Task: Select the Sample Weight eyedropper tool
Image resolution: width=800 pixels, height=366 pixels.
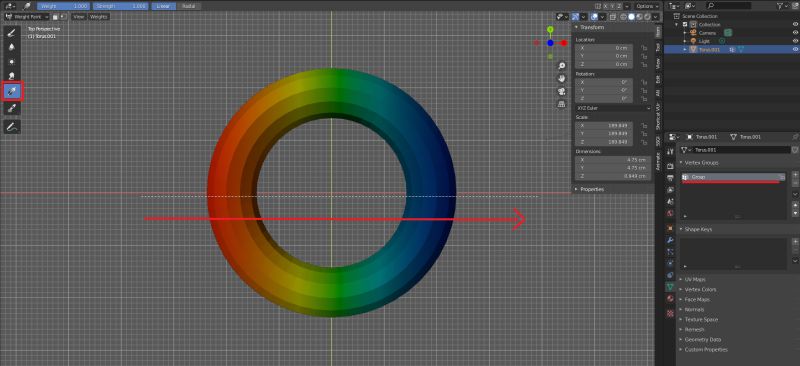Action: click(x=12, y=108)
